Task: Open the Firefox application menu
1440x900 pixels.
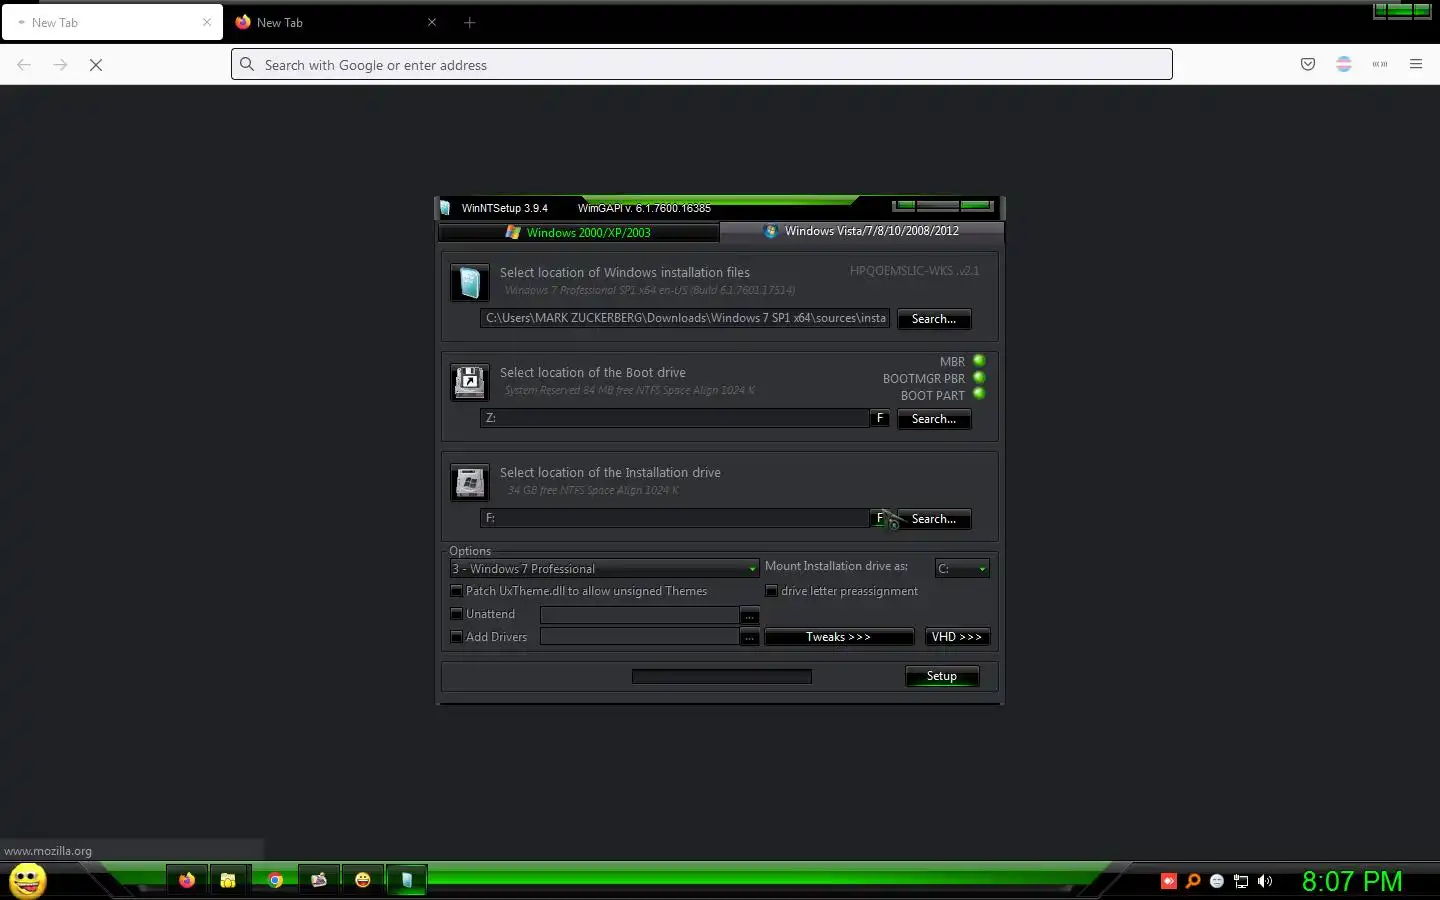Action: pos(1415,64)
